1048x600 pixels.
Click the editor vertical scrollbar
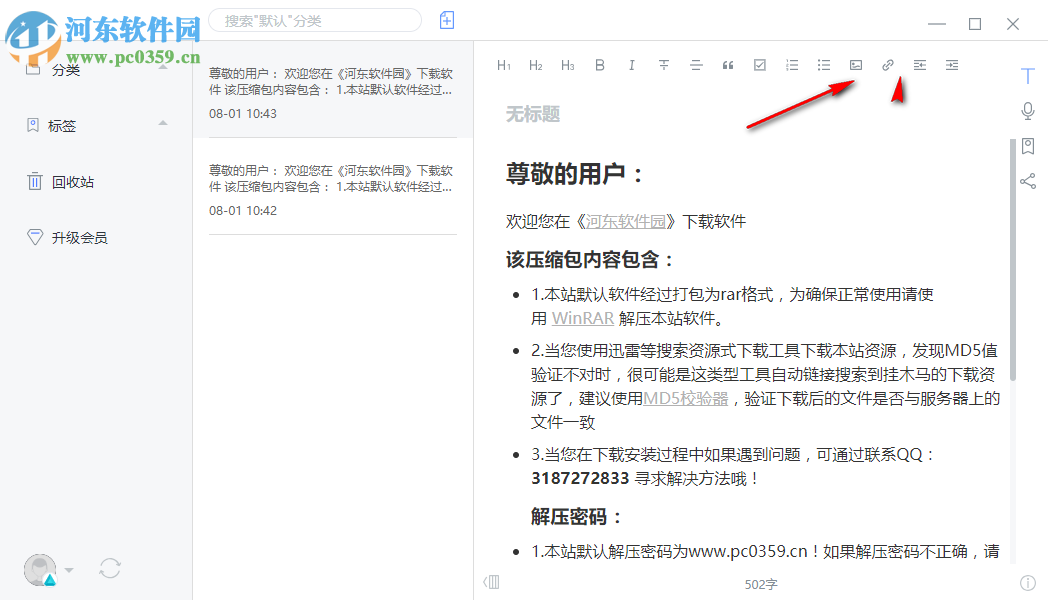[1013, 261]
